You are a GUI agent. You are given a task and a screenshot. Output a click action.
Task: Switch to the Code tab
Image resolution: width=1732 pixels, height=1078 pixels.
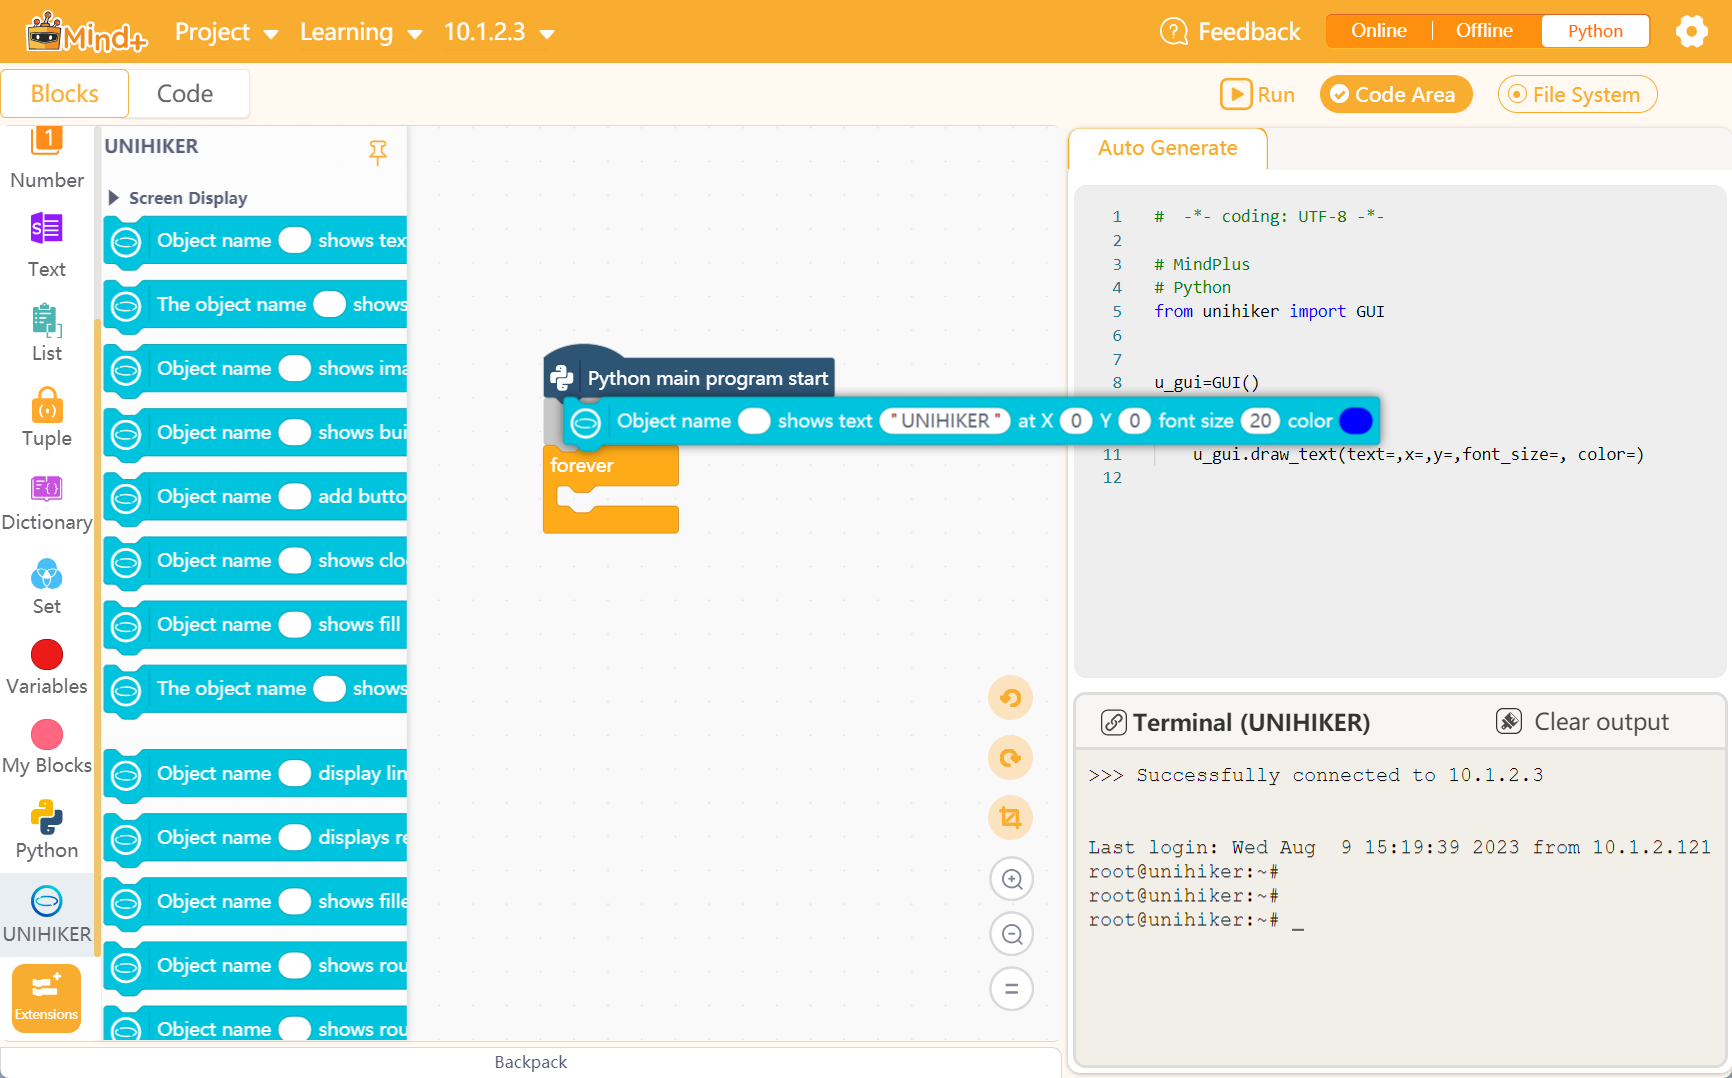(x=186, y=93)
